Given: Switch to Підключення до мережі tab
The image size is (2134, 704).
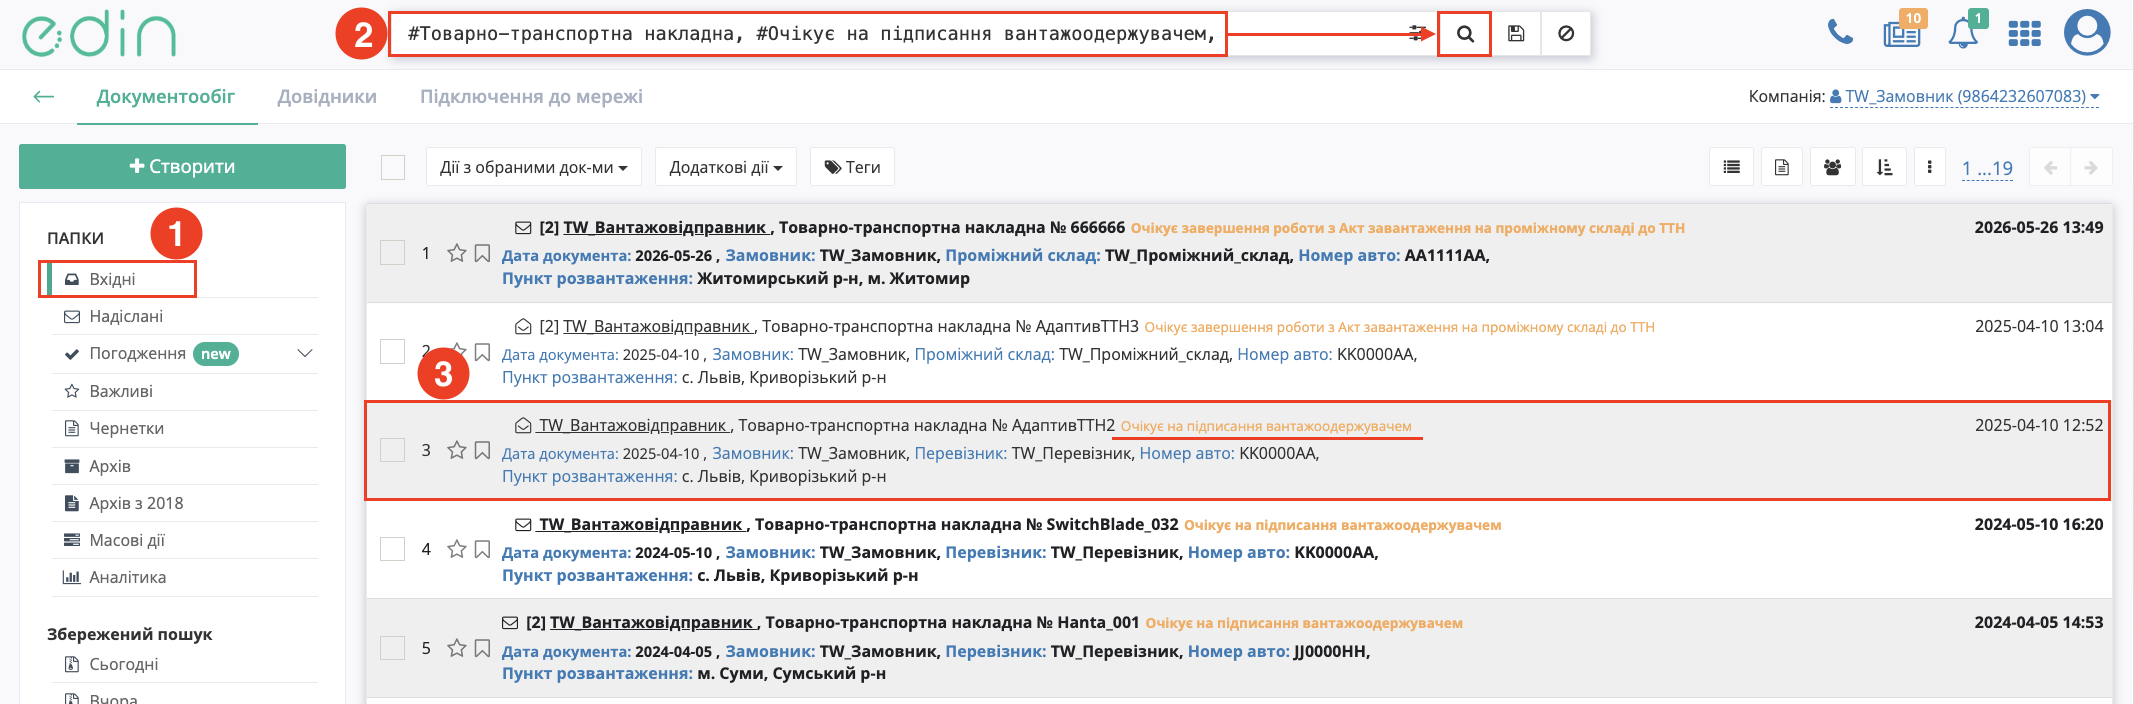Looking at the screenshot, I should pos(531,97).
